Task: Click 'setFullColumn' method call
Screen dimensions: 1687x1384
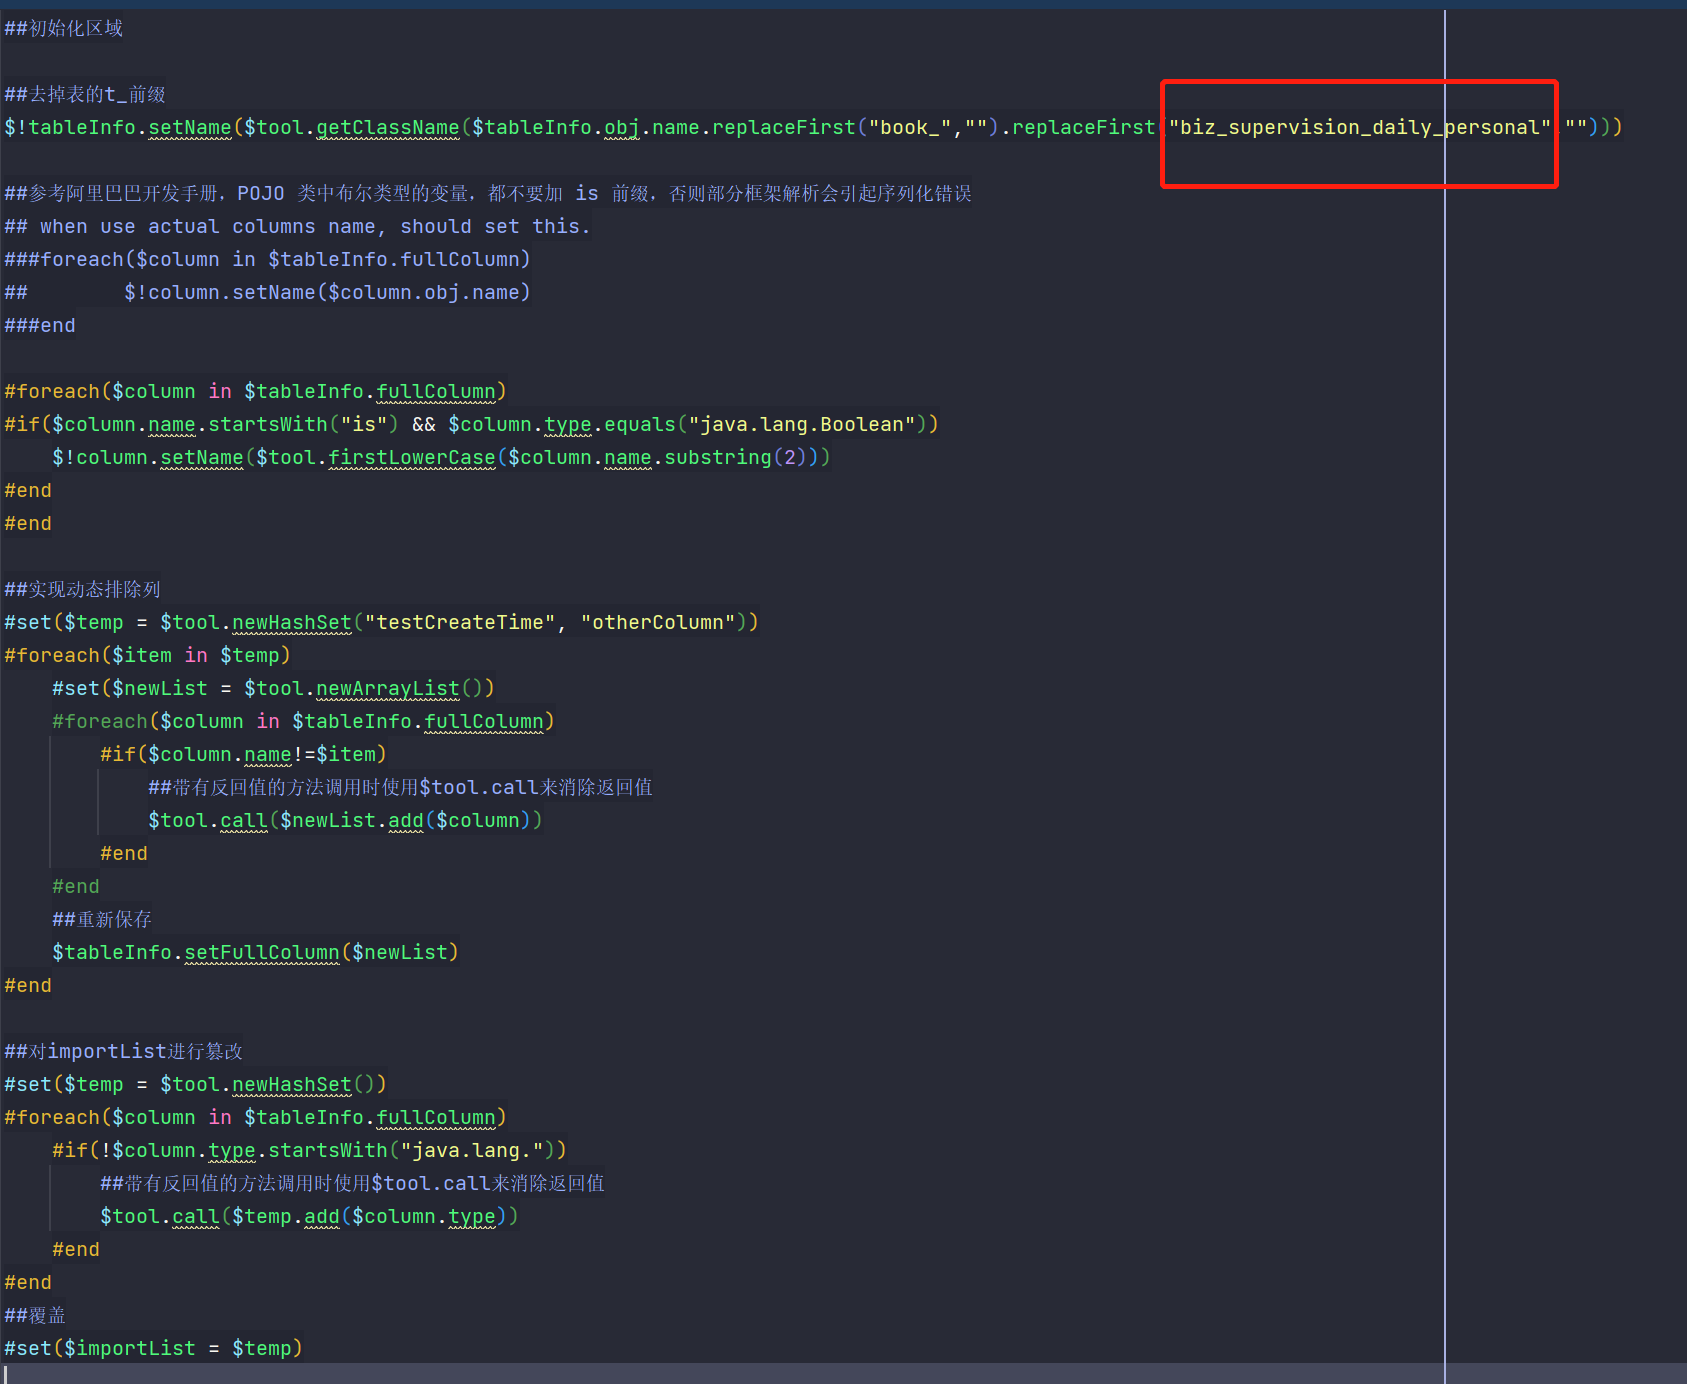Action: 262,952
